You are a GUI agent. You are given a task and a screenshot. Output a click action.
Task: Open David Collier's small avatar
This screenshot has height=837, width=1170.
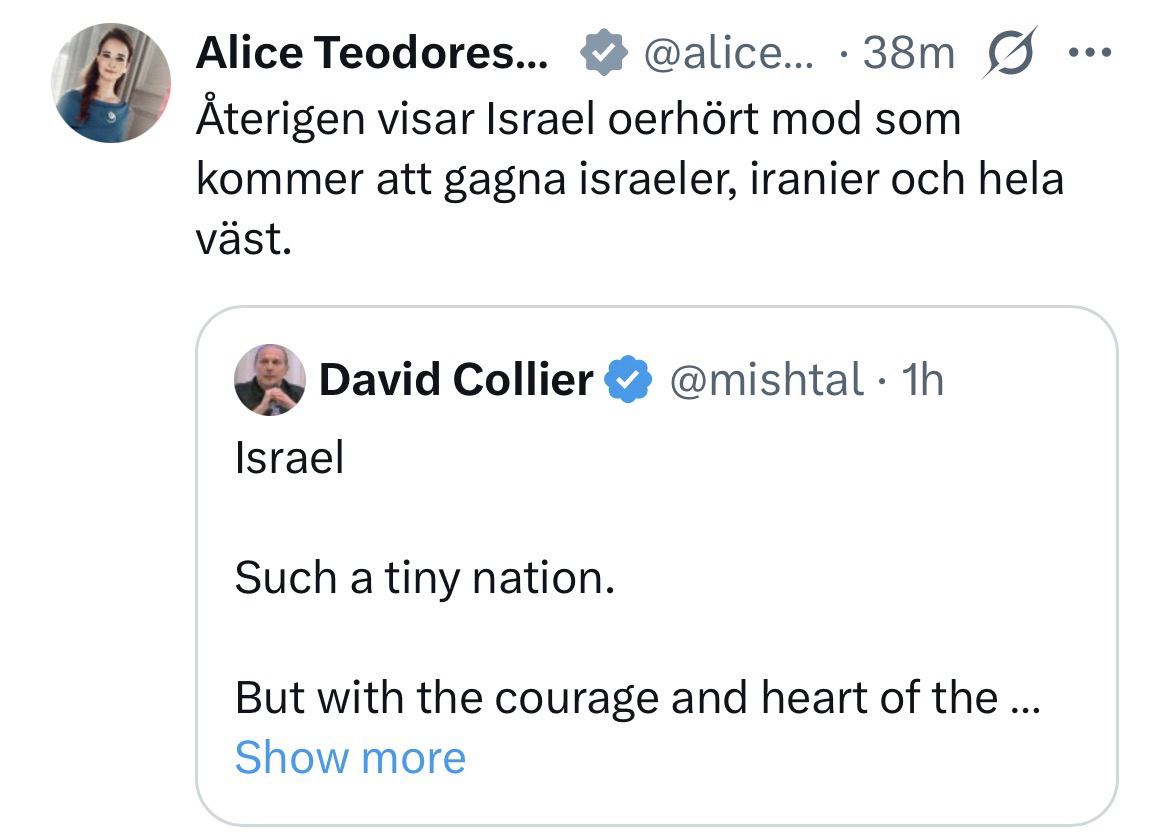pyautogui.click(x=270, y=380)
